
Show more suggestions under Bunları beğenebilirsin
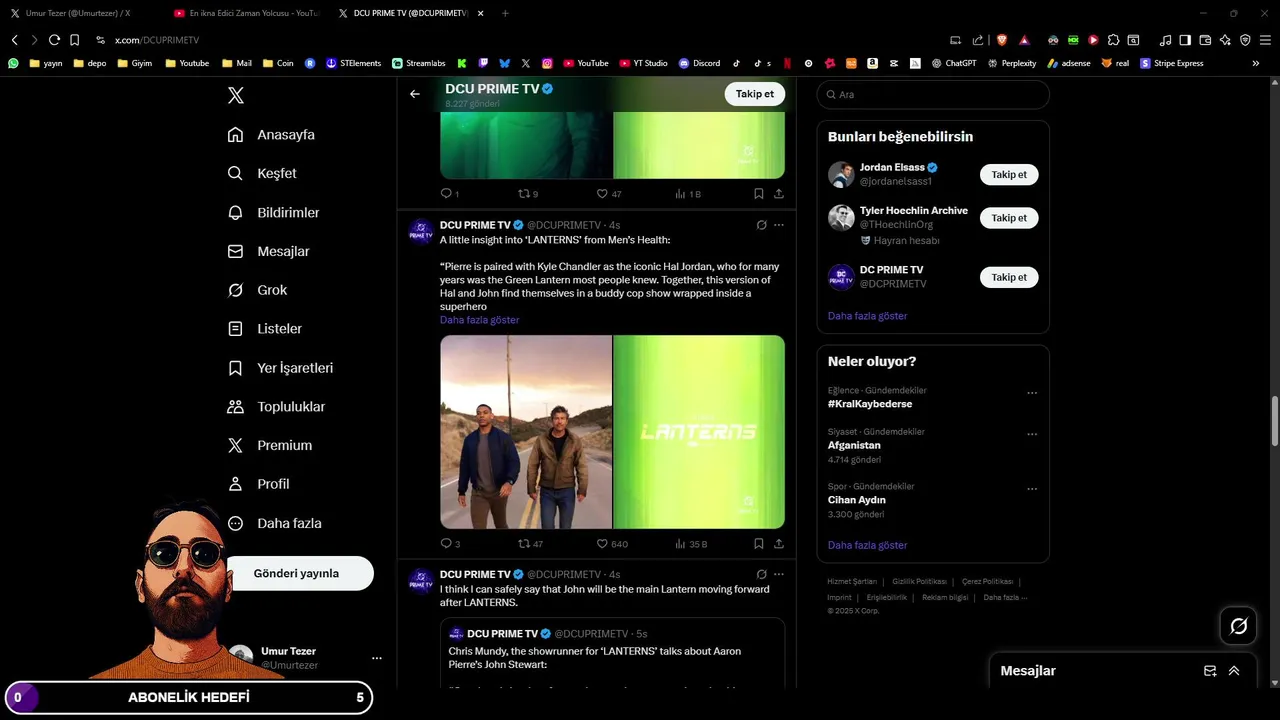pyautogui.click(x=867, y=316)
